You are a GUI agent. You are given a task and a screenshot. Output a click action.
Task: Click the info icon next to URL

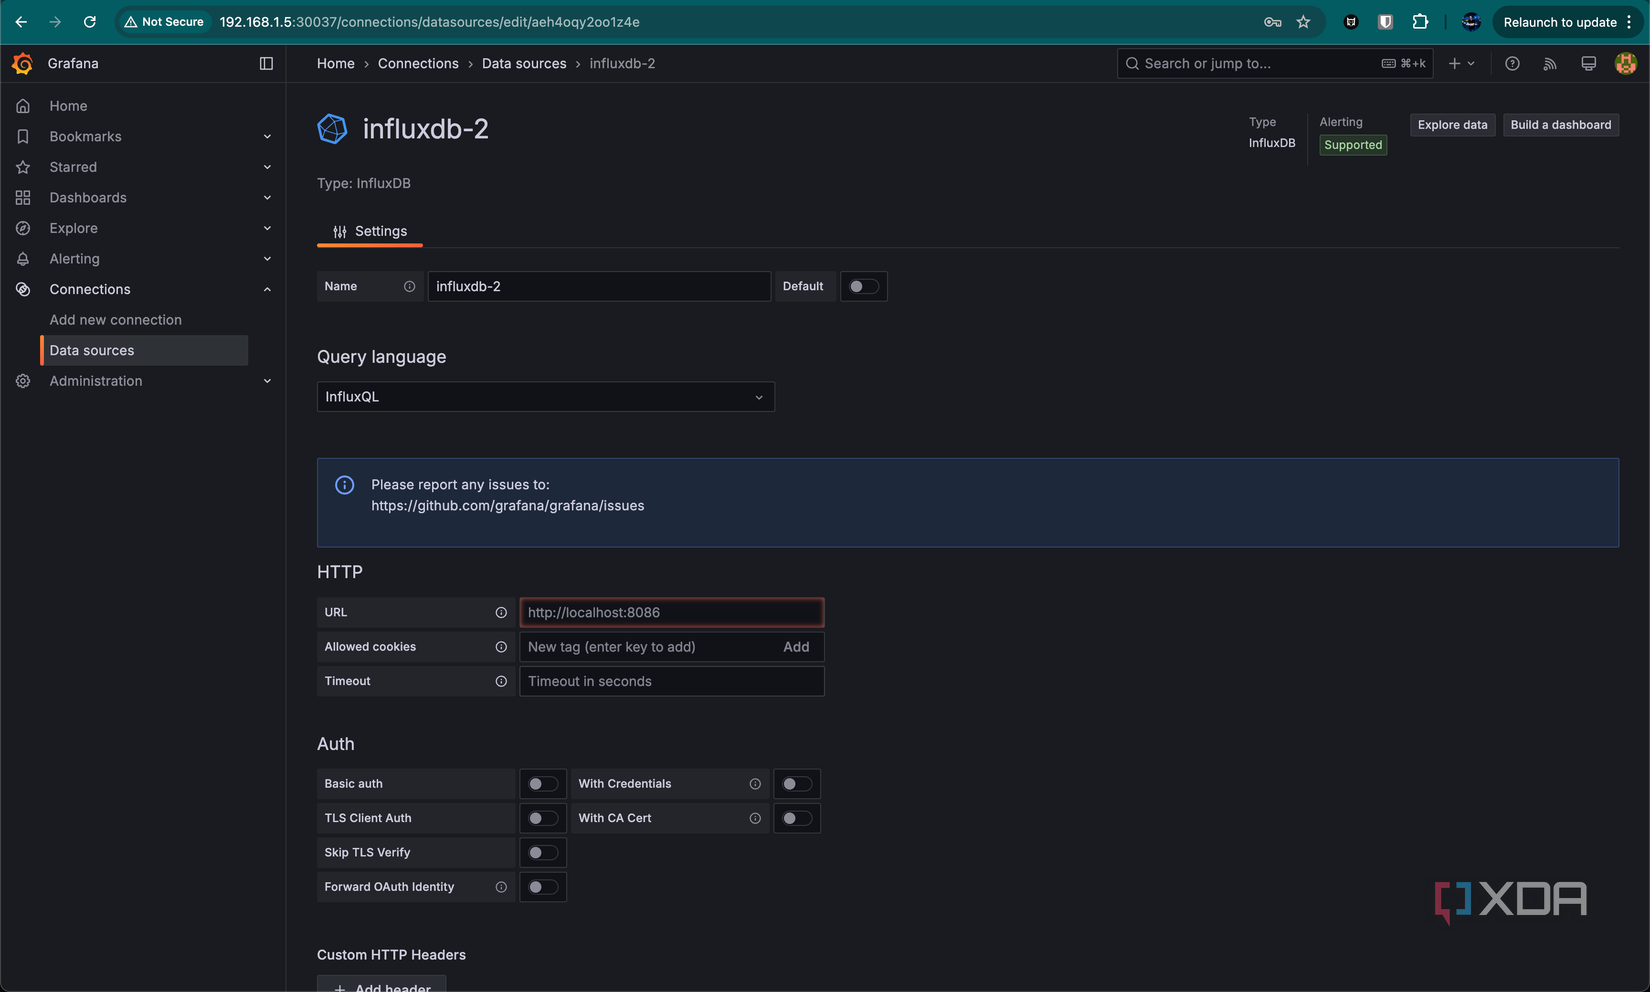pos(500,612)
